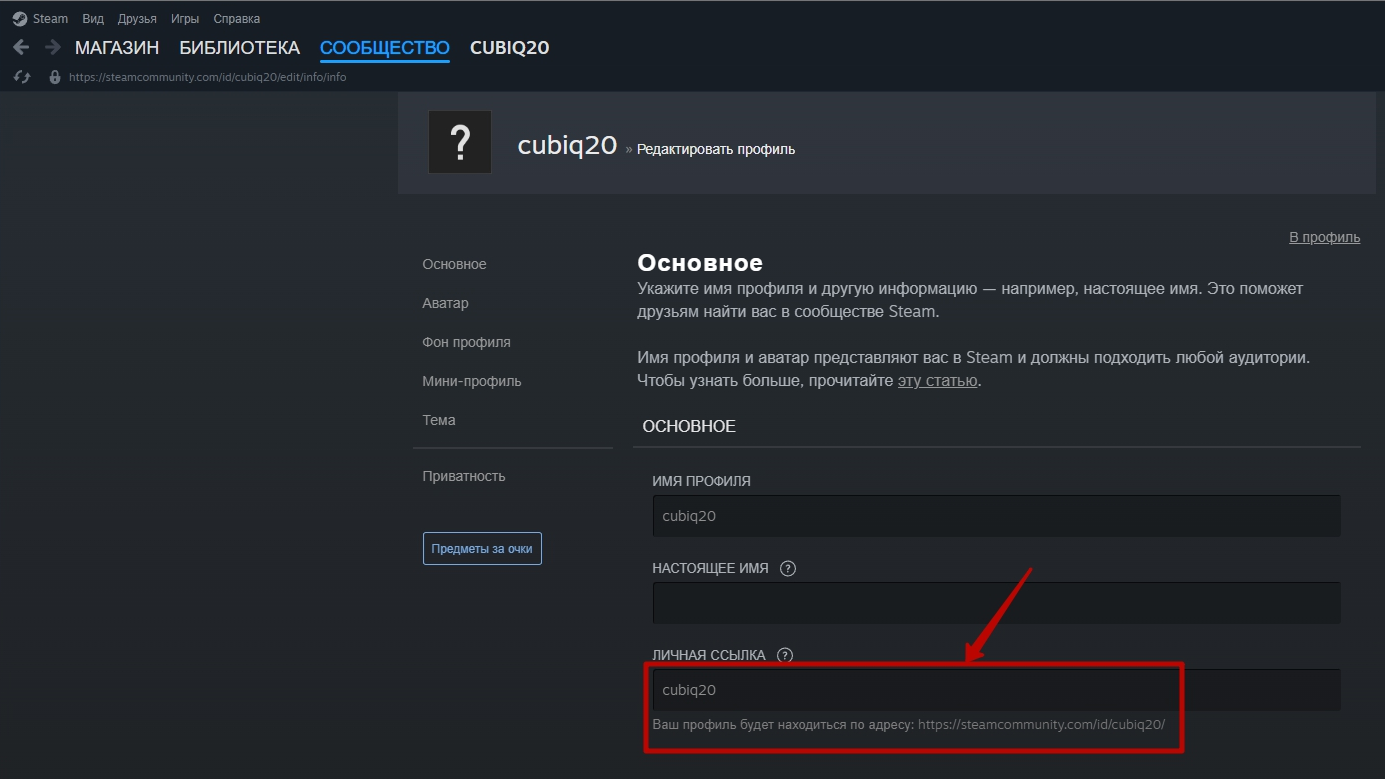Switch to the СООБЩЕСТВО tab
The height and width of the screenshot is (779, 1385).
click(x=385, y=48)
